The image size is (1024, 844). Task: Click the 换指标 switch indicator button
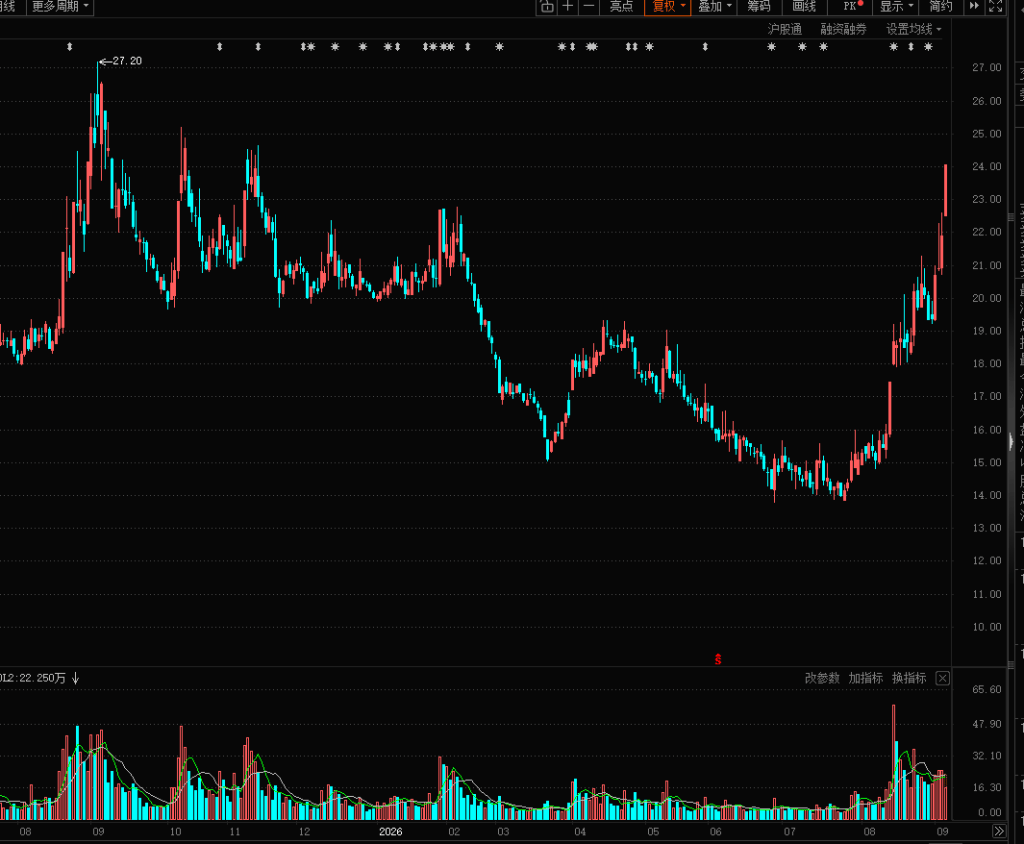click(909, 678)
